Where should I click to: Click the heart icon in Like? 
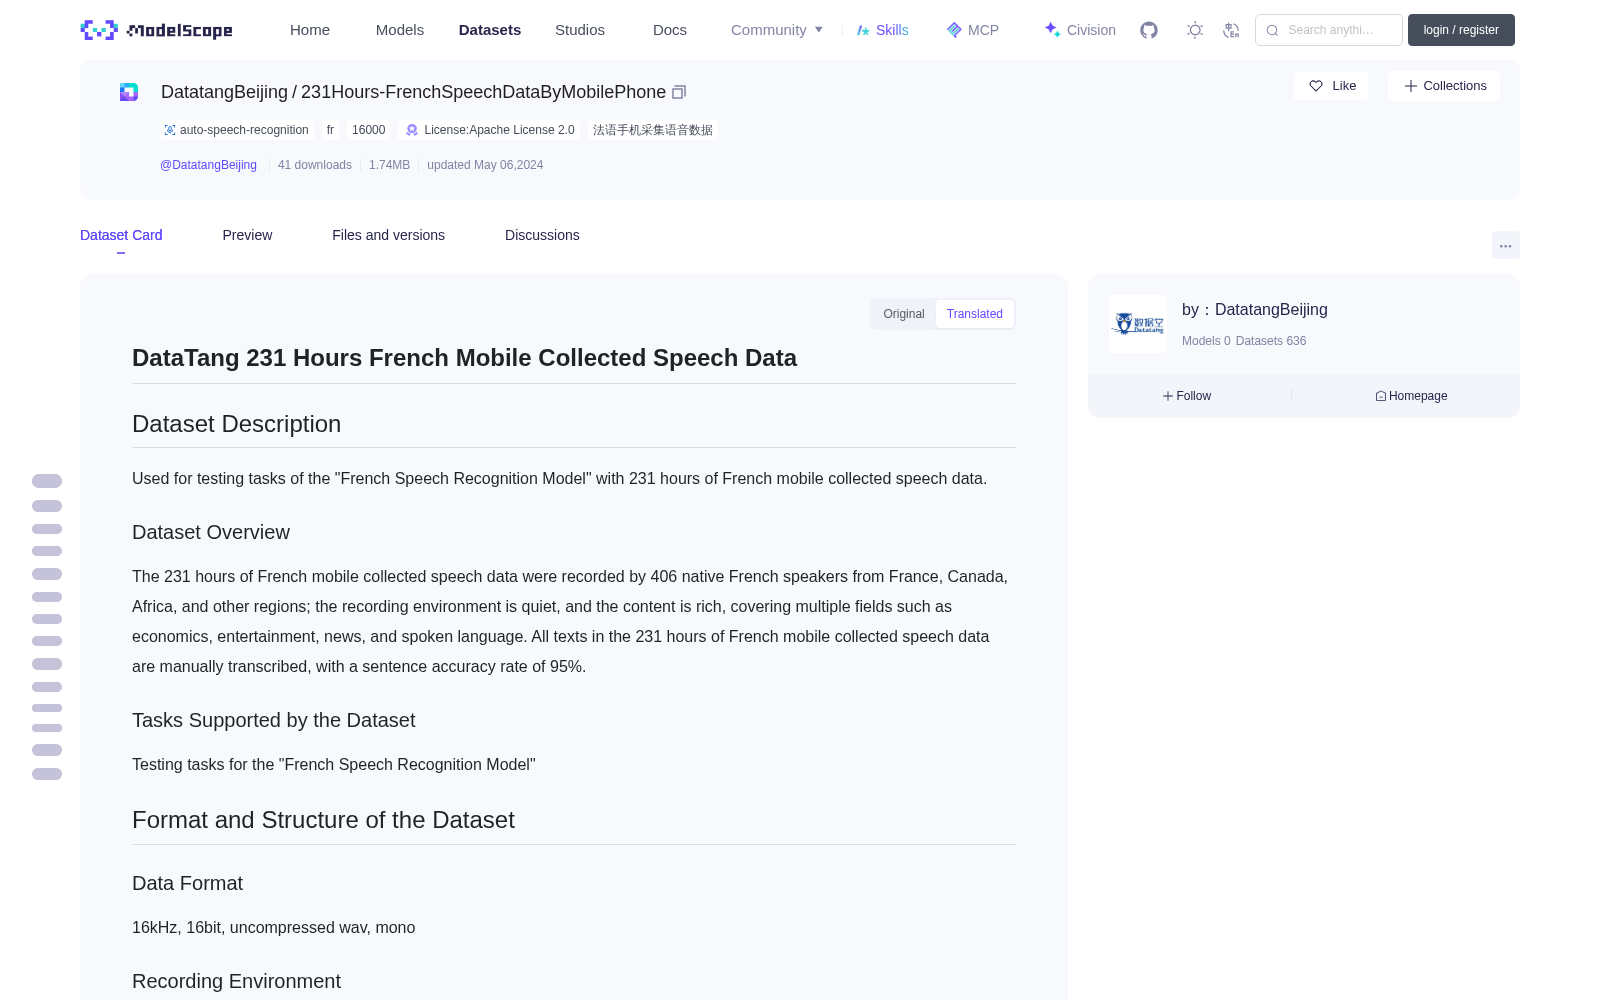1316,86
